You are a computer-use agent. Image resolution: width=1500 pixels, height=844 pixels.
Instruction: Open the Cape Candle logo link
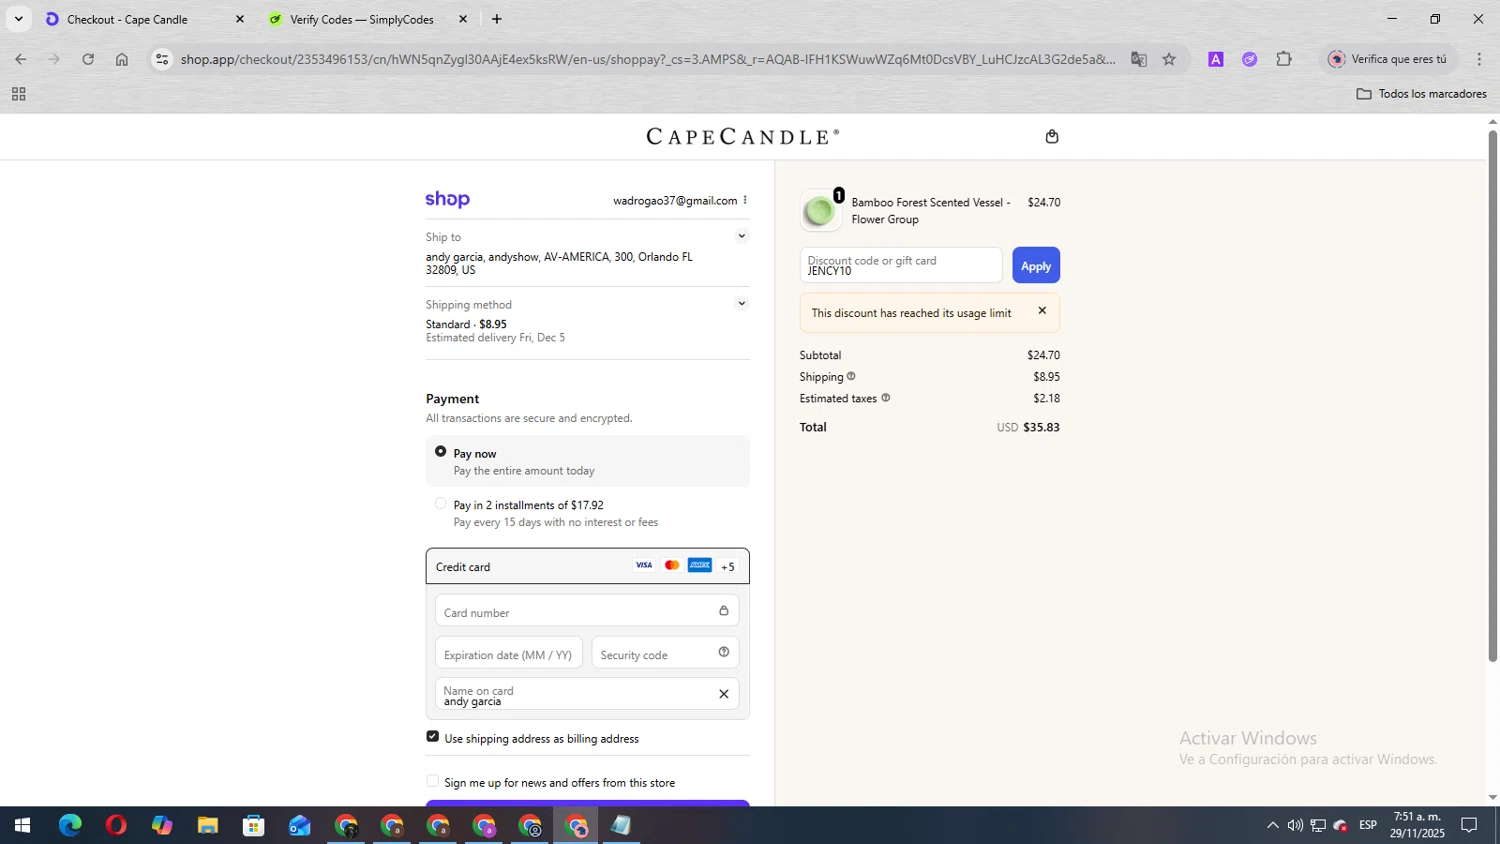(x=742, y=137)
